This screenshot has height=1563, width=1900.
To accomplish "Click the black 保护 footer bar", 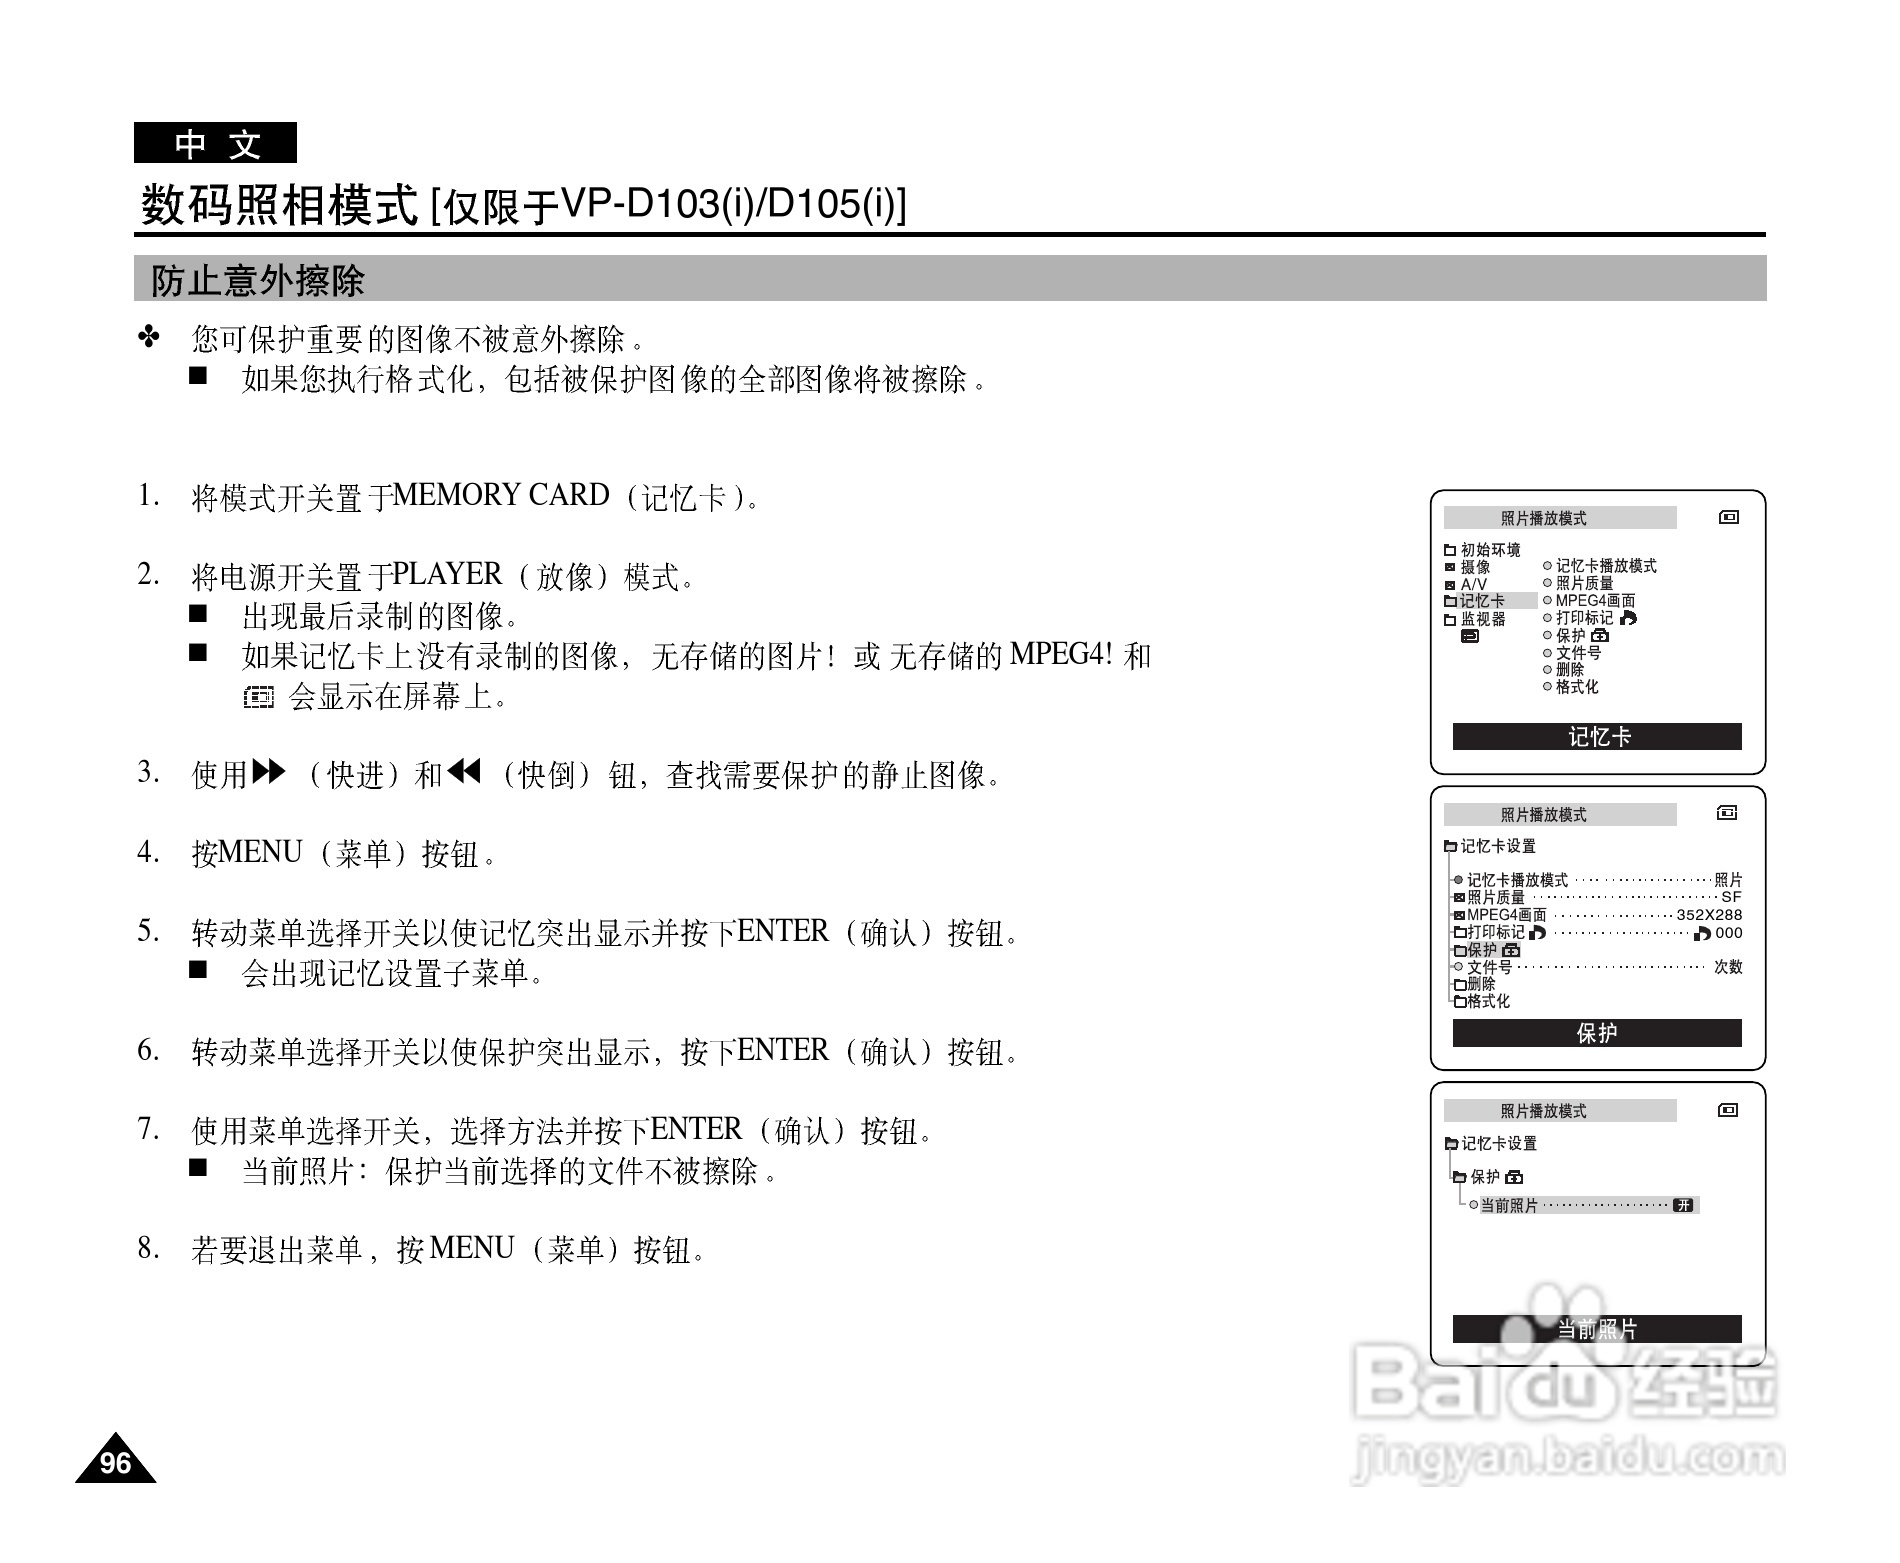I will [1597, 1033].
